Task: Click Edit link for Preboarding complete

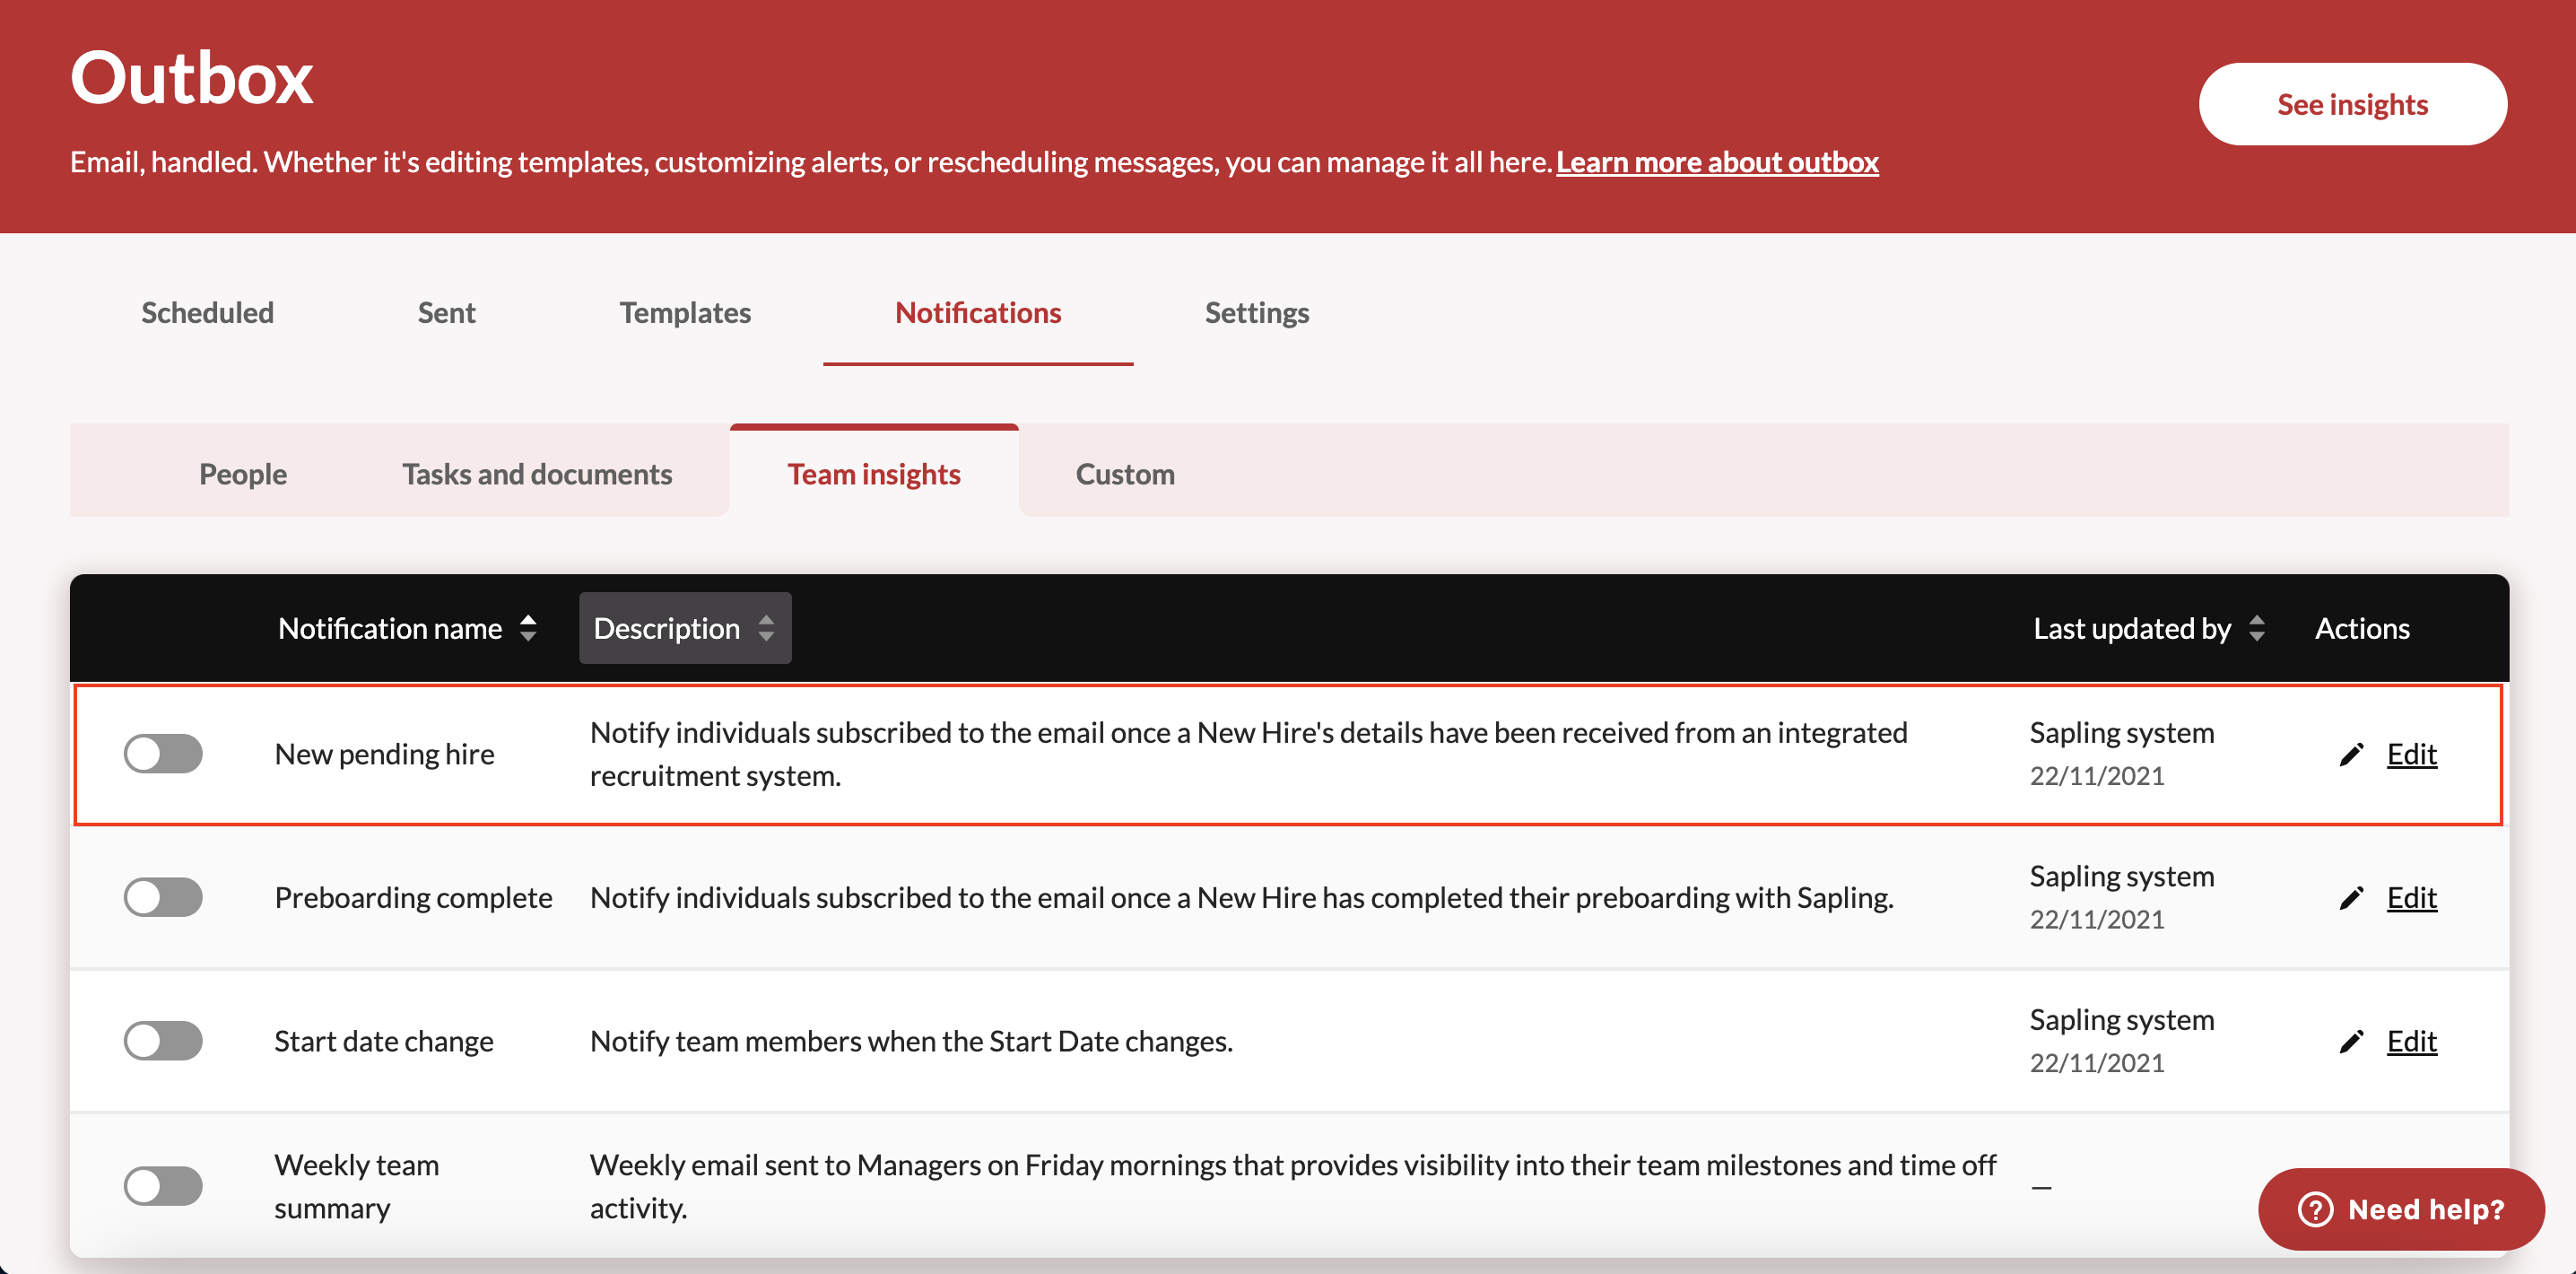Action: [2411, 898]
